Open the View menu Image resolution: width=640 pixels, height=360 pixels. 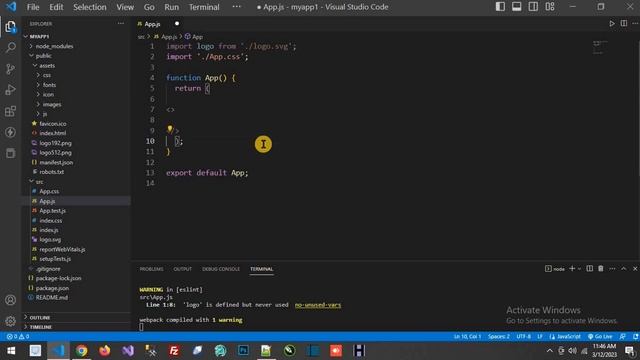pyautogui.click(x=125, y=7)
